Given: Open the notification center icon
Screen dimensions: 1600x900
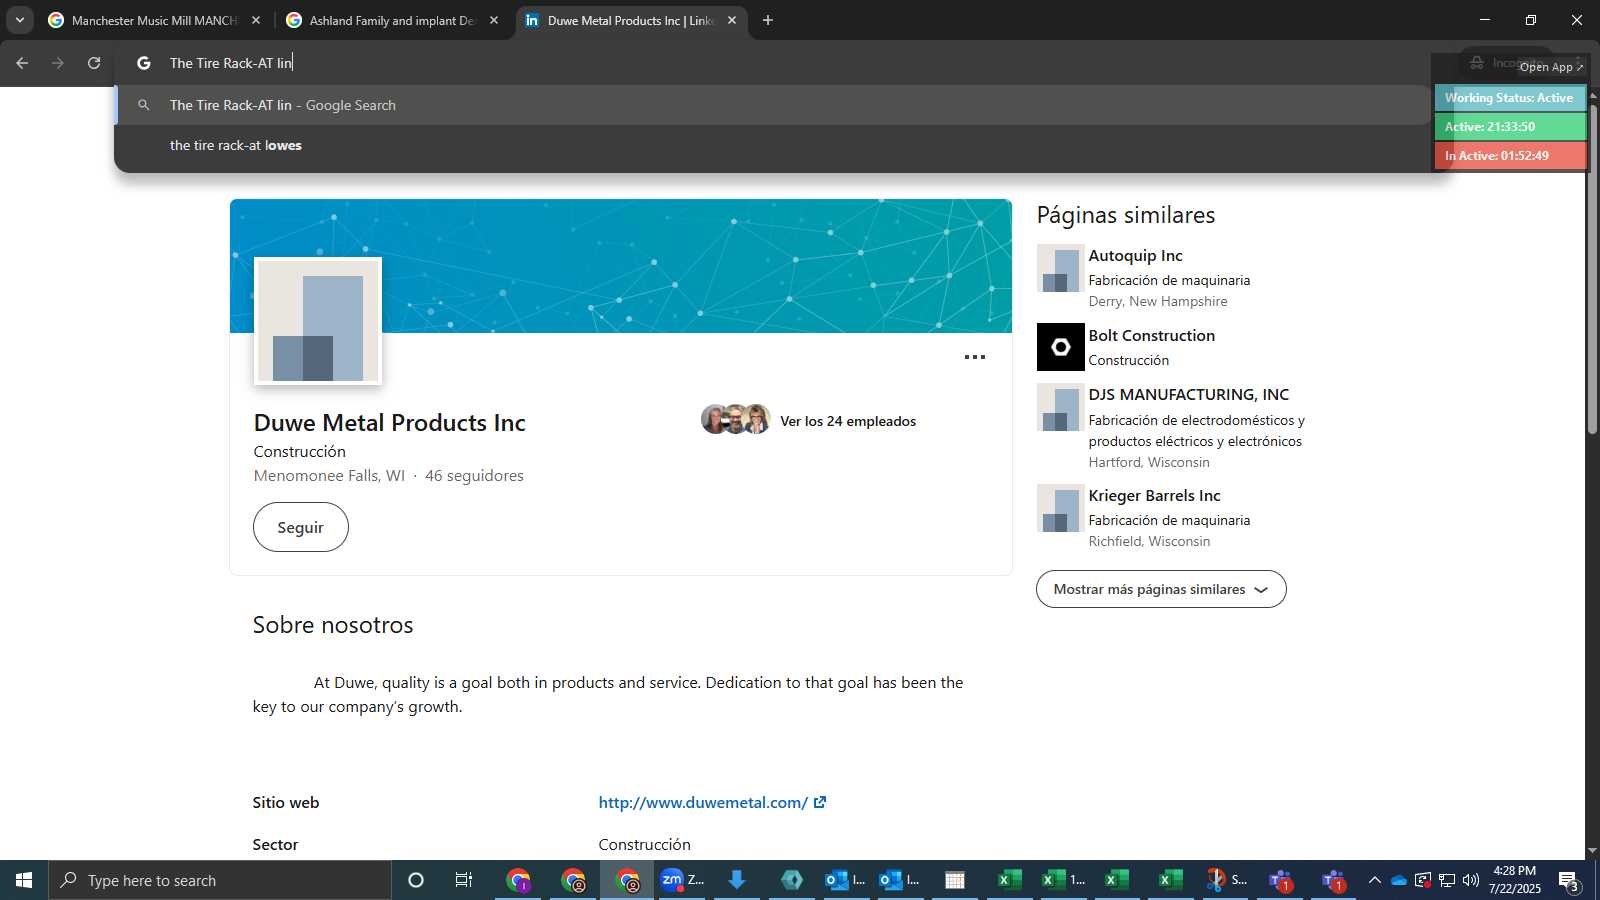Looking at the screenshot, I should point(1569,881).
